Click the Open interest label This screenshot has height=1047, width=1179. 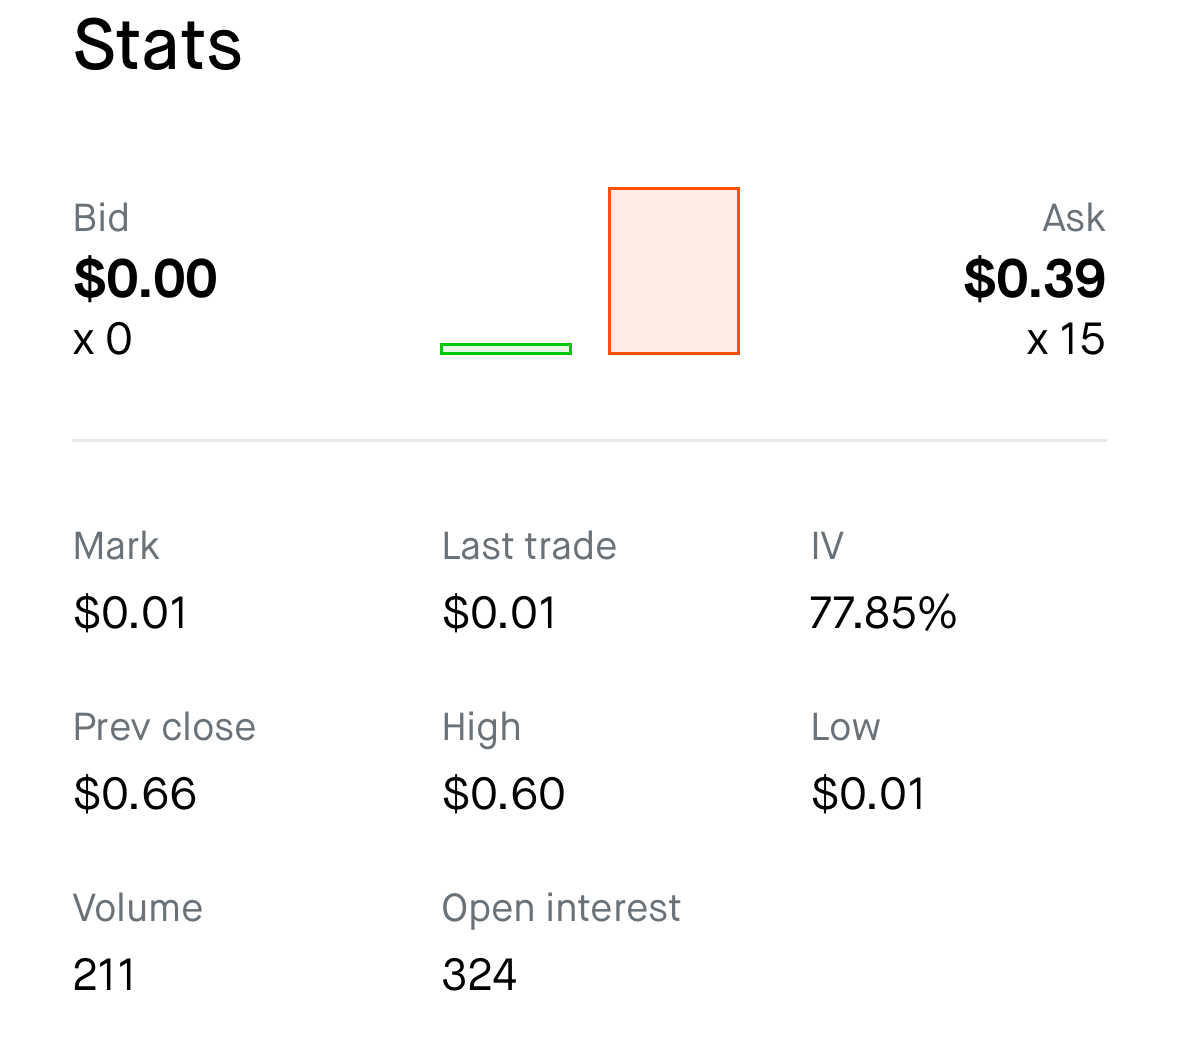click(x=561, y=909)
